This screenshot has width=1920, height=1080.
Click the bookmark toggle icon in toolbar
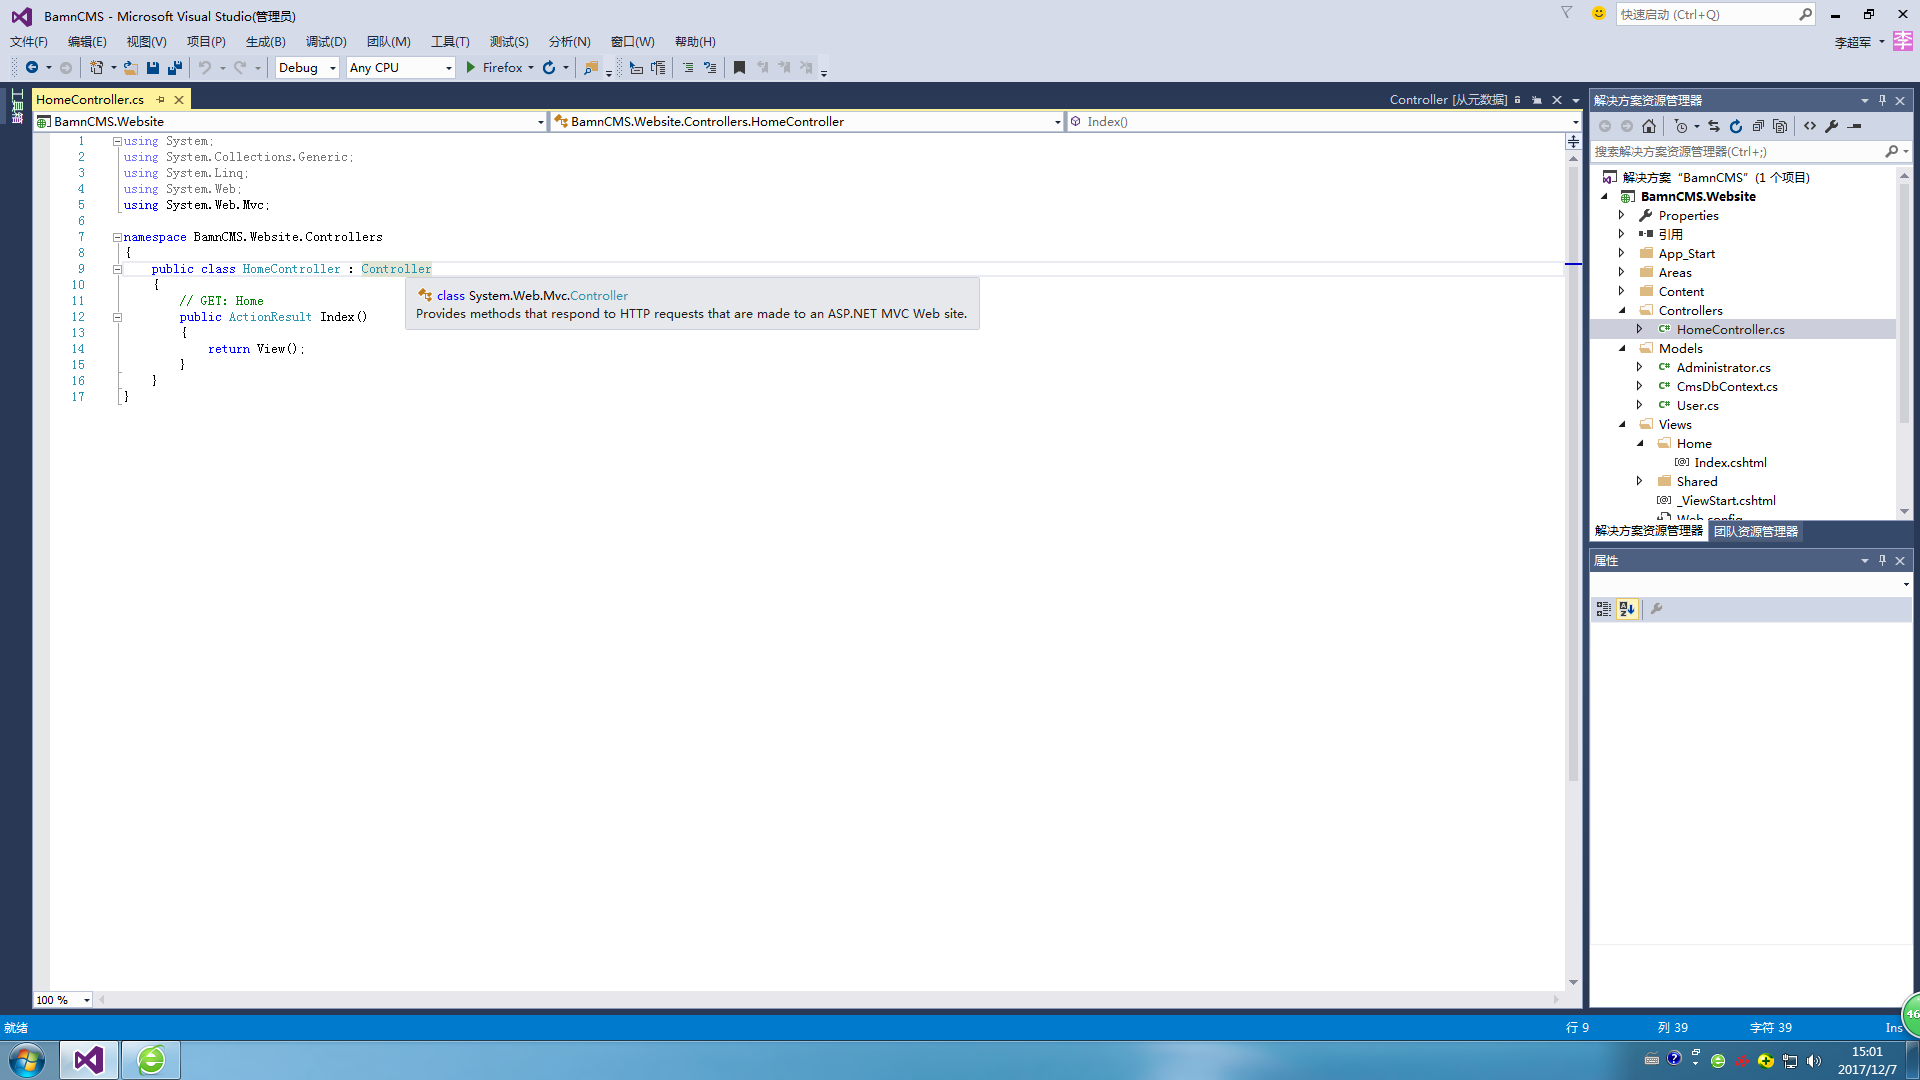tap(739, 68)
